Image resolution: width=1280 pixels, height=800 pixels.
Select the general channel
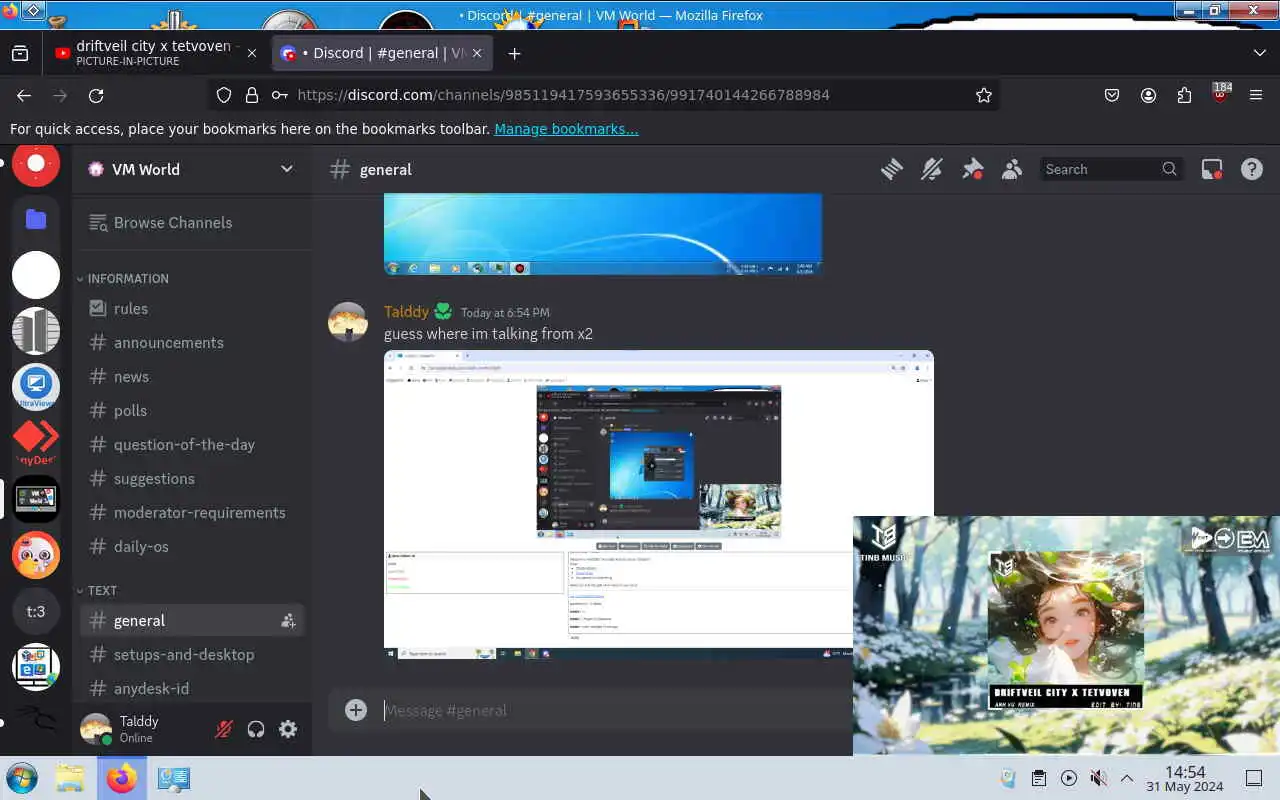[x=192, y=620]
